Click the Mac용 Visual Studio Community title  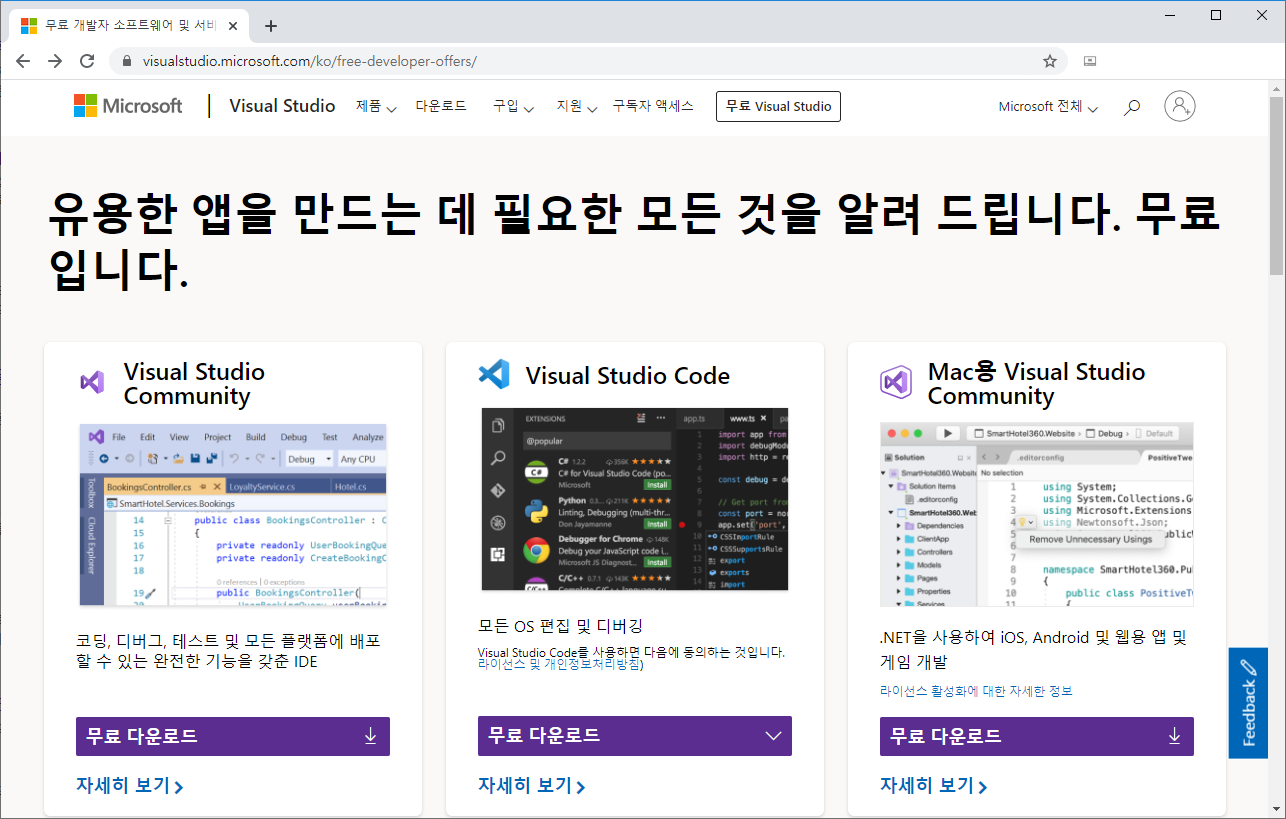pos(1037,384)
